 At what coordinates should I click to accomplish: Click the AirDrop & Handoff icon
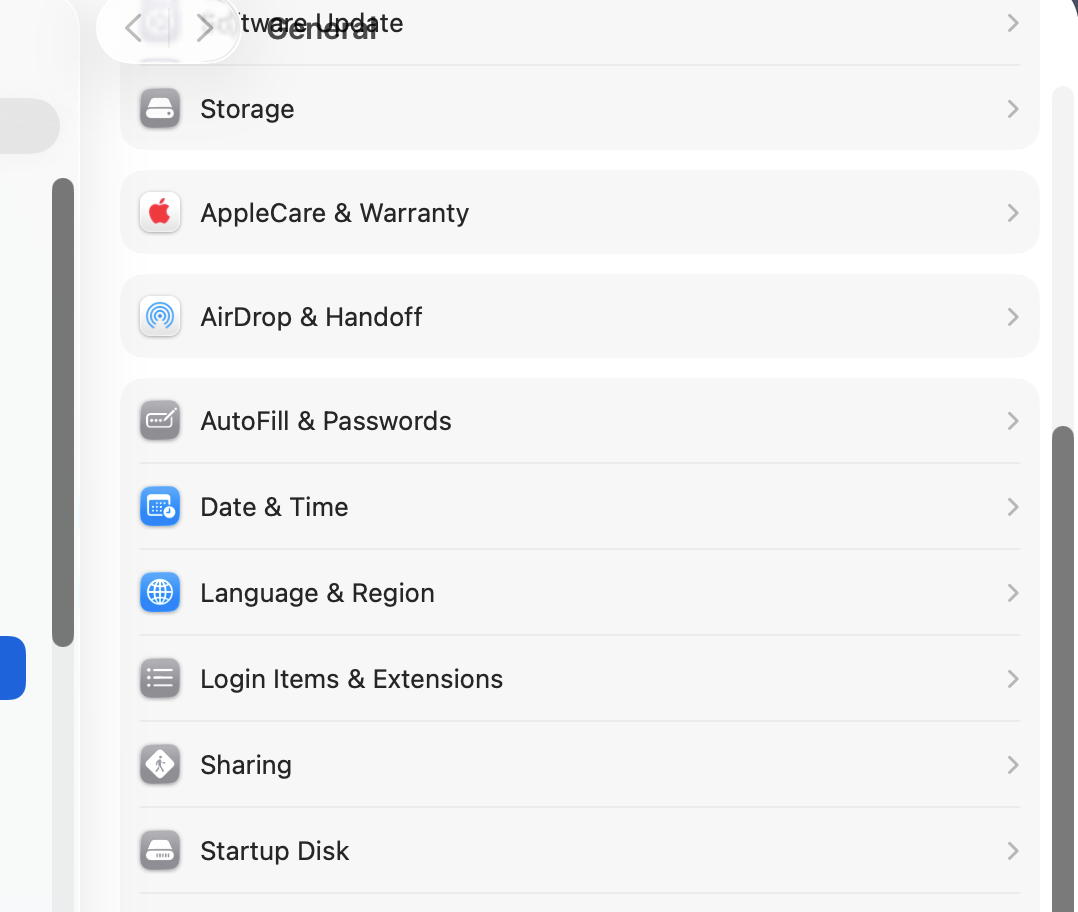(160, 317)
